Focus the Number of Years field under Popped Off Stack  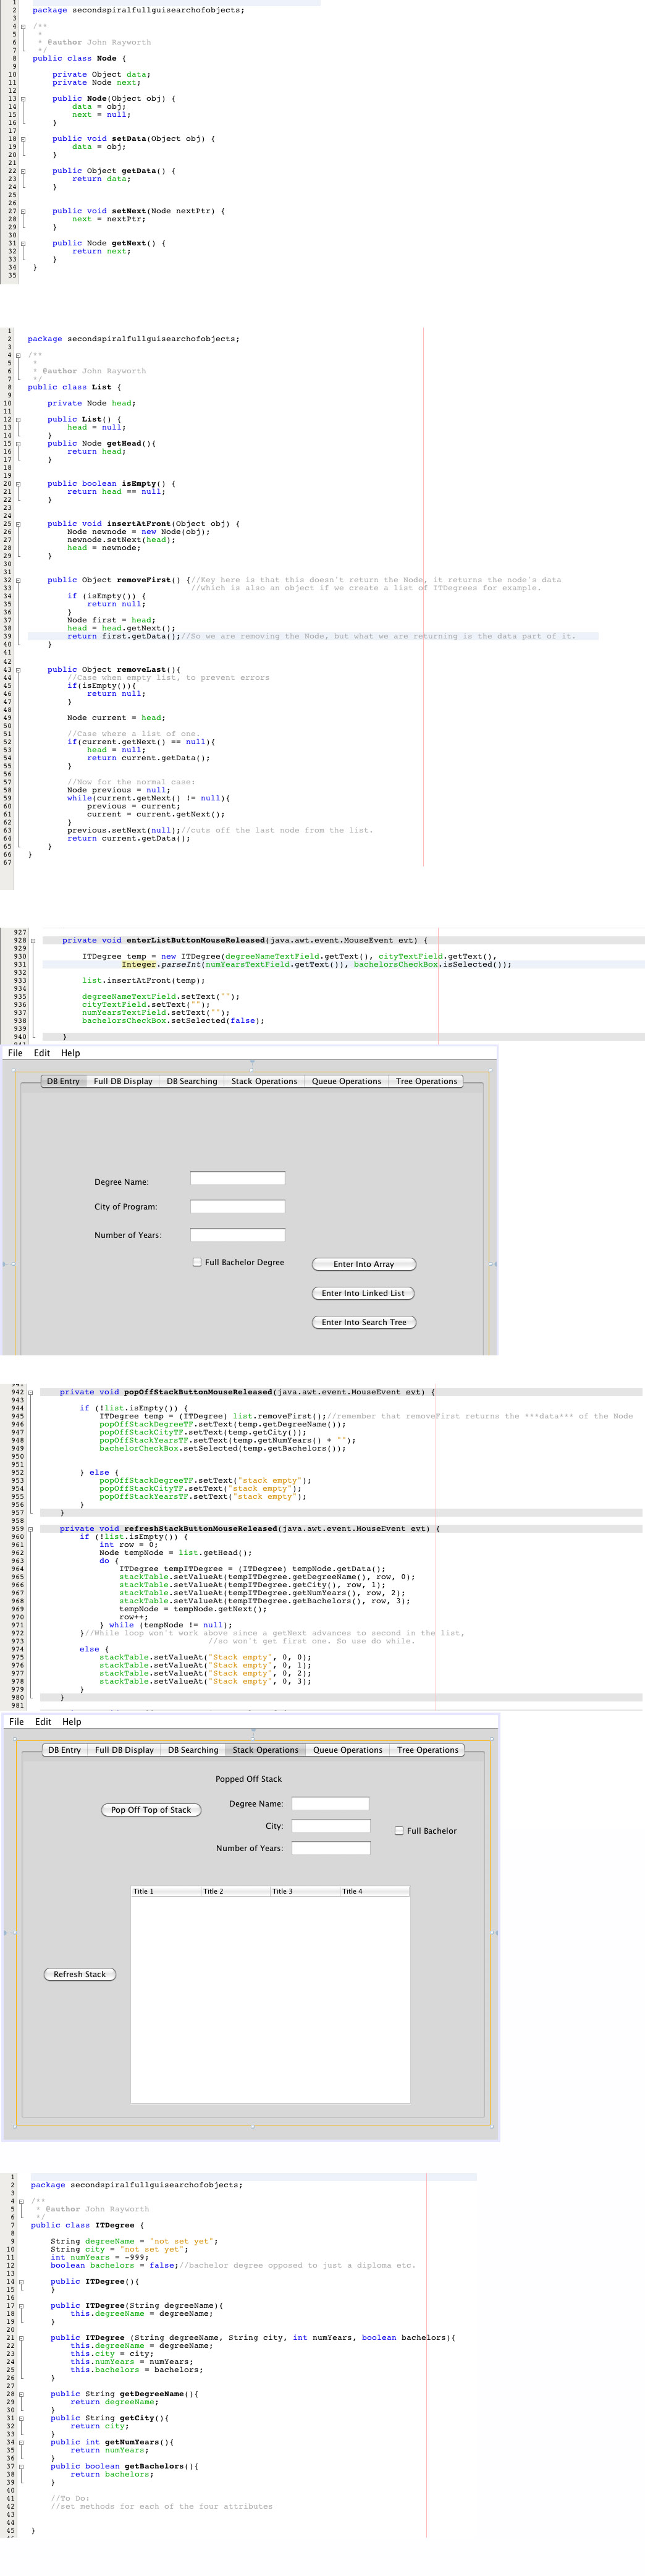click(x=330, y=1848)
